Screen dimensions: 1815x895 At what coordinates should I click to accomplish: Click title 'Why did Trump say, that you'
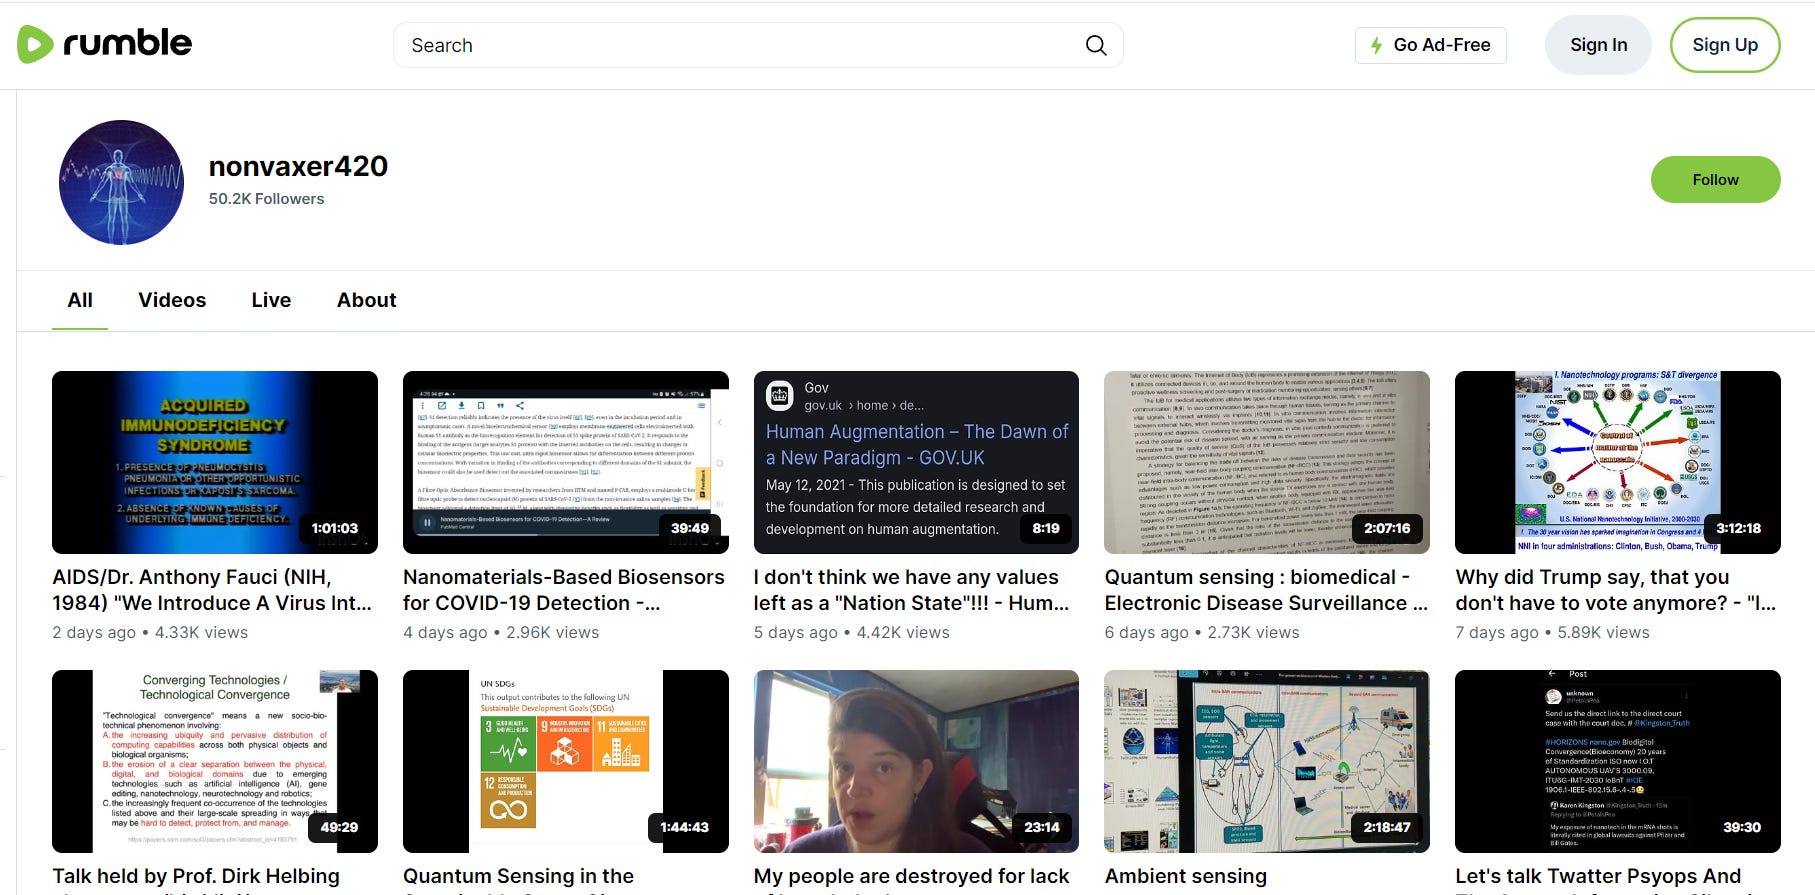pyautogui.click(x=1615, y=590)
